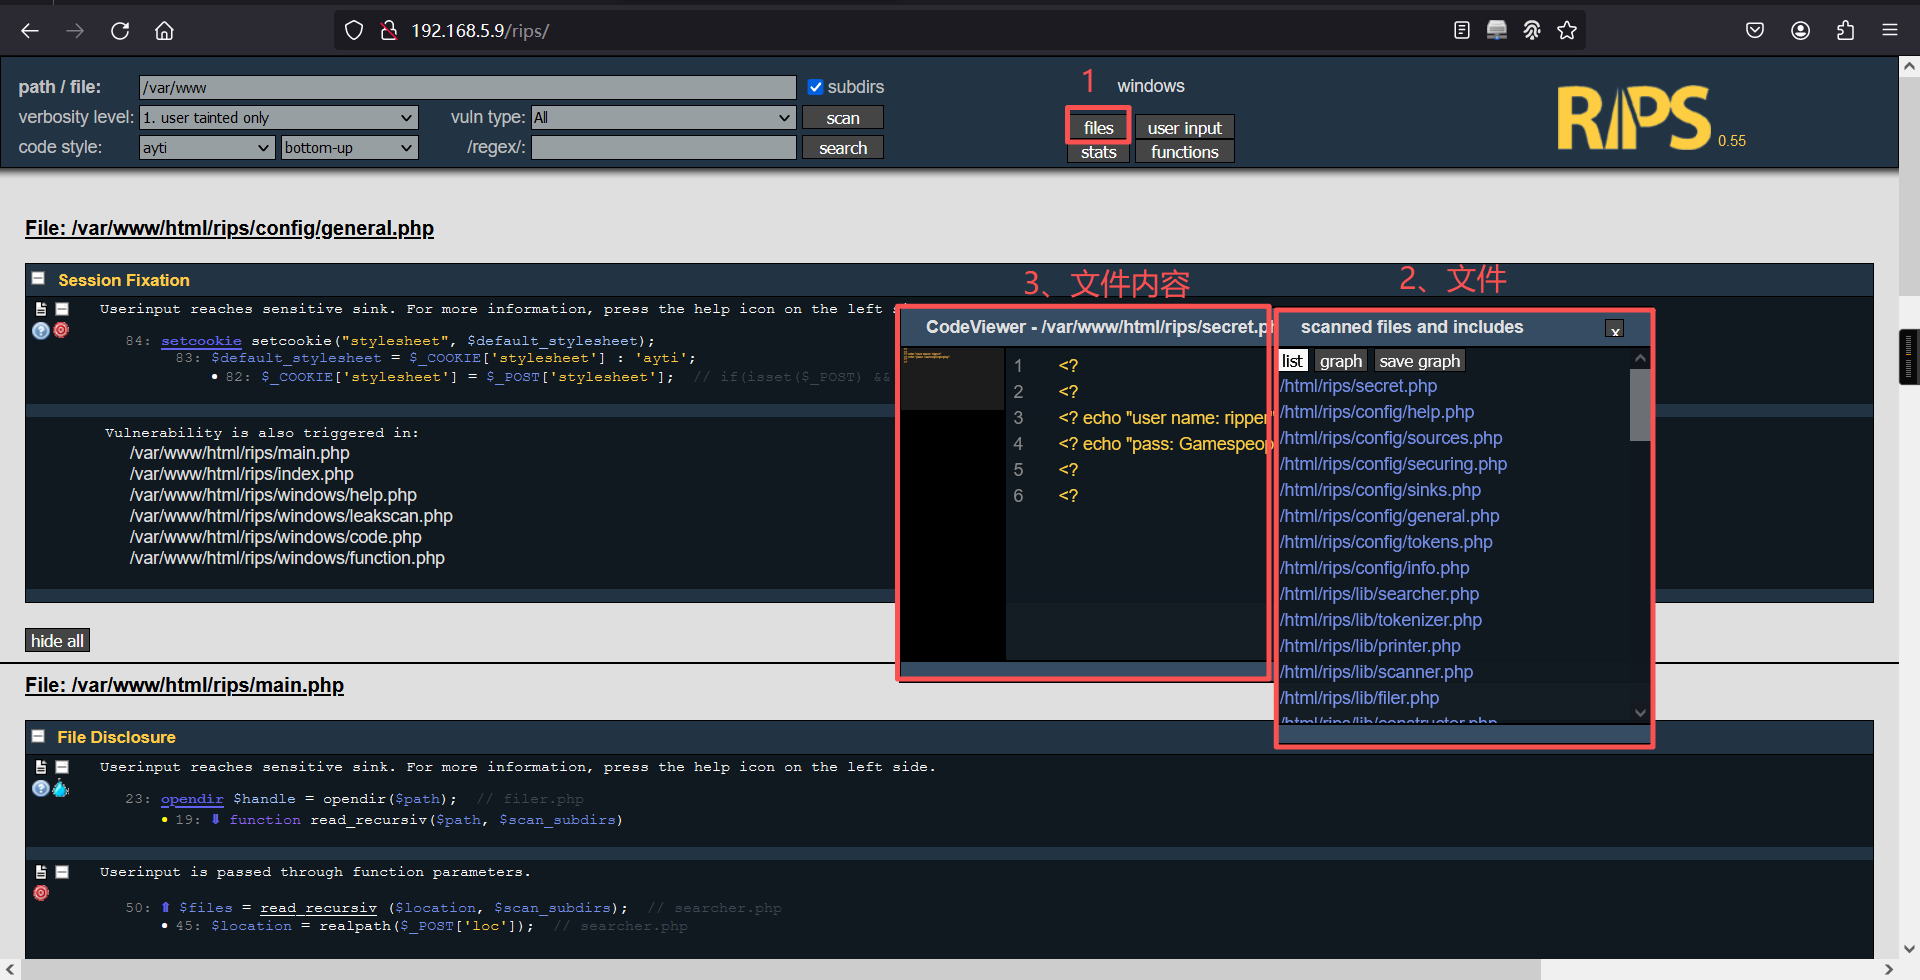
Task: Click the read_recursiv call link on line 50
Action: click(x=318, y=908)
